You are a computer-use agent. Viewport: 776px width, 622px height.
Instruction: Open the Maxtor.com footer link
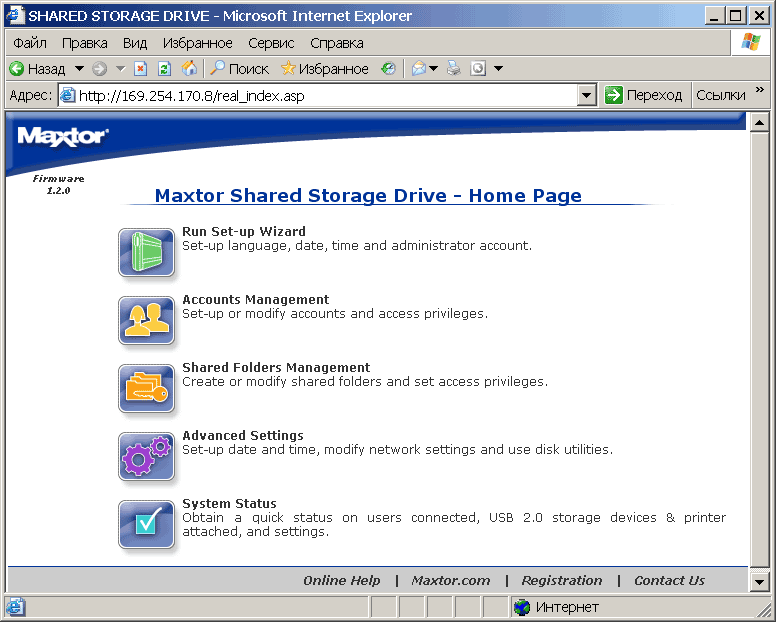[451, 580]
